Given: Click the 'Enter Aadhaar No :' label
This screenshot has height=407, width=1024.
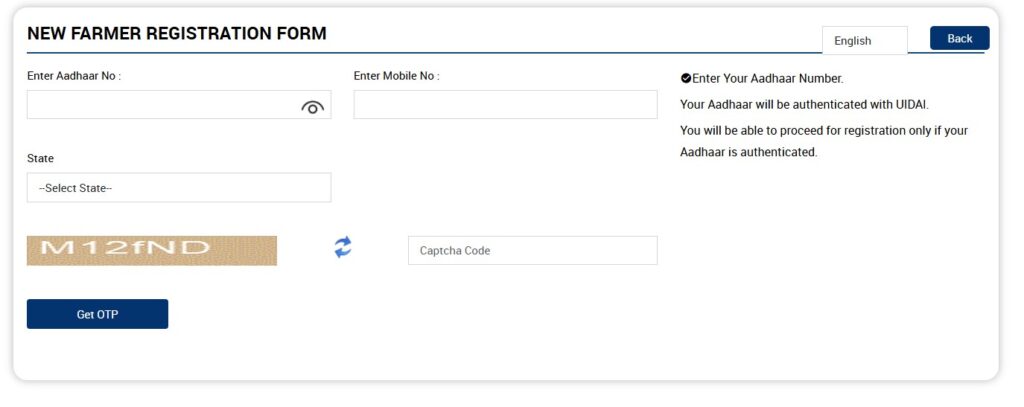Looking at the screenshot, I should [74, 76].
